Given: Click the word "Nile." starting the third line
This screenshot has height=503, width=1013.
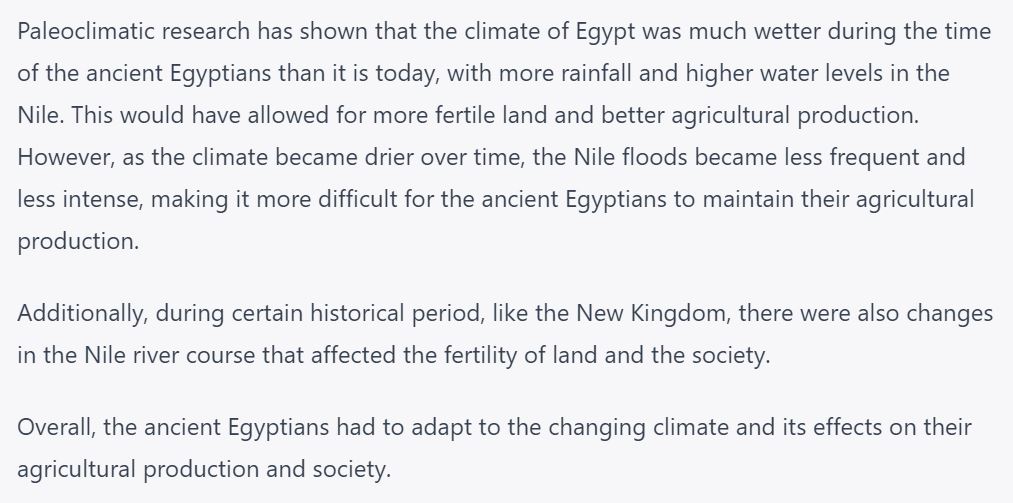Looking at the screenshot, I should pos(40,116).
